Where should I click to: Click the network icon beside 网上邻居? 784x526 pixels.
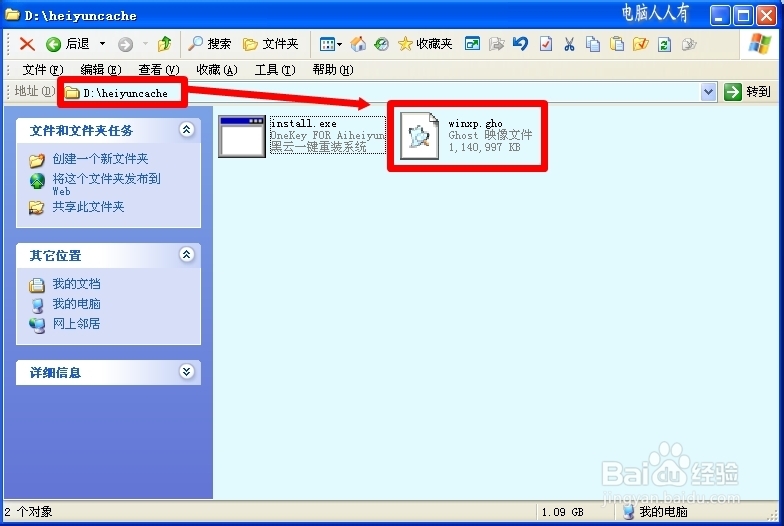[x=37, y=325]
